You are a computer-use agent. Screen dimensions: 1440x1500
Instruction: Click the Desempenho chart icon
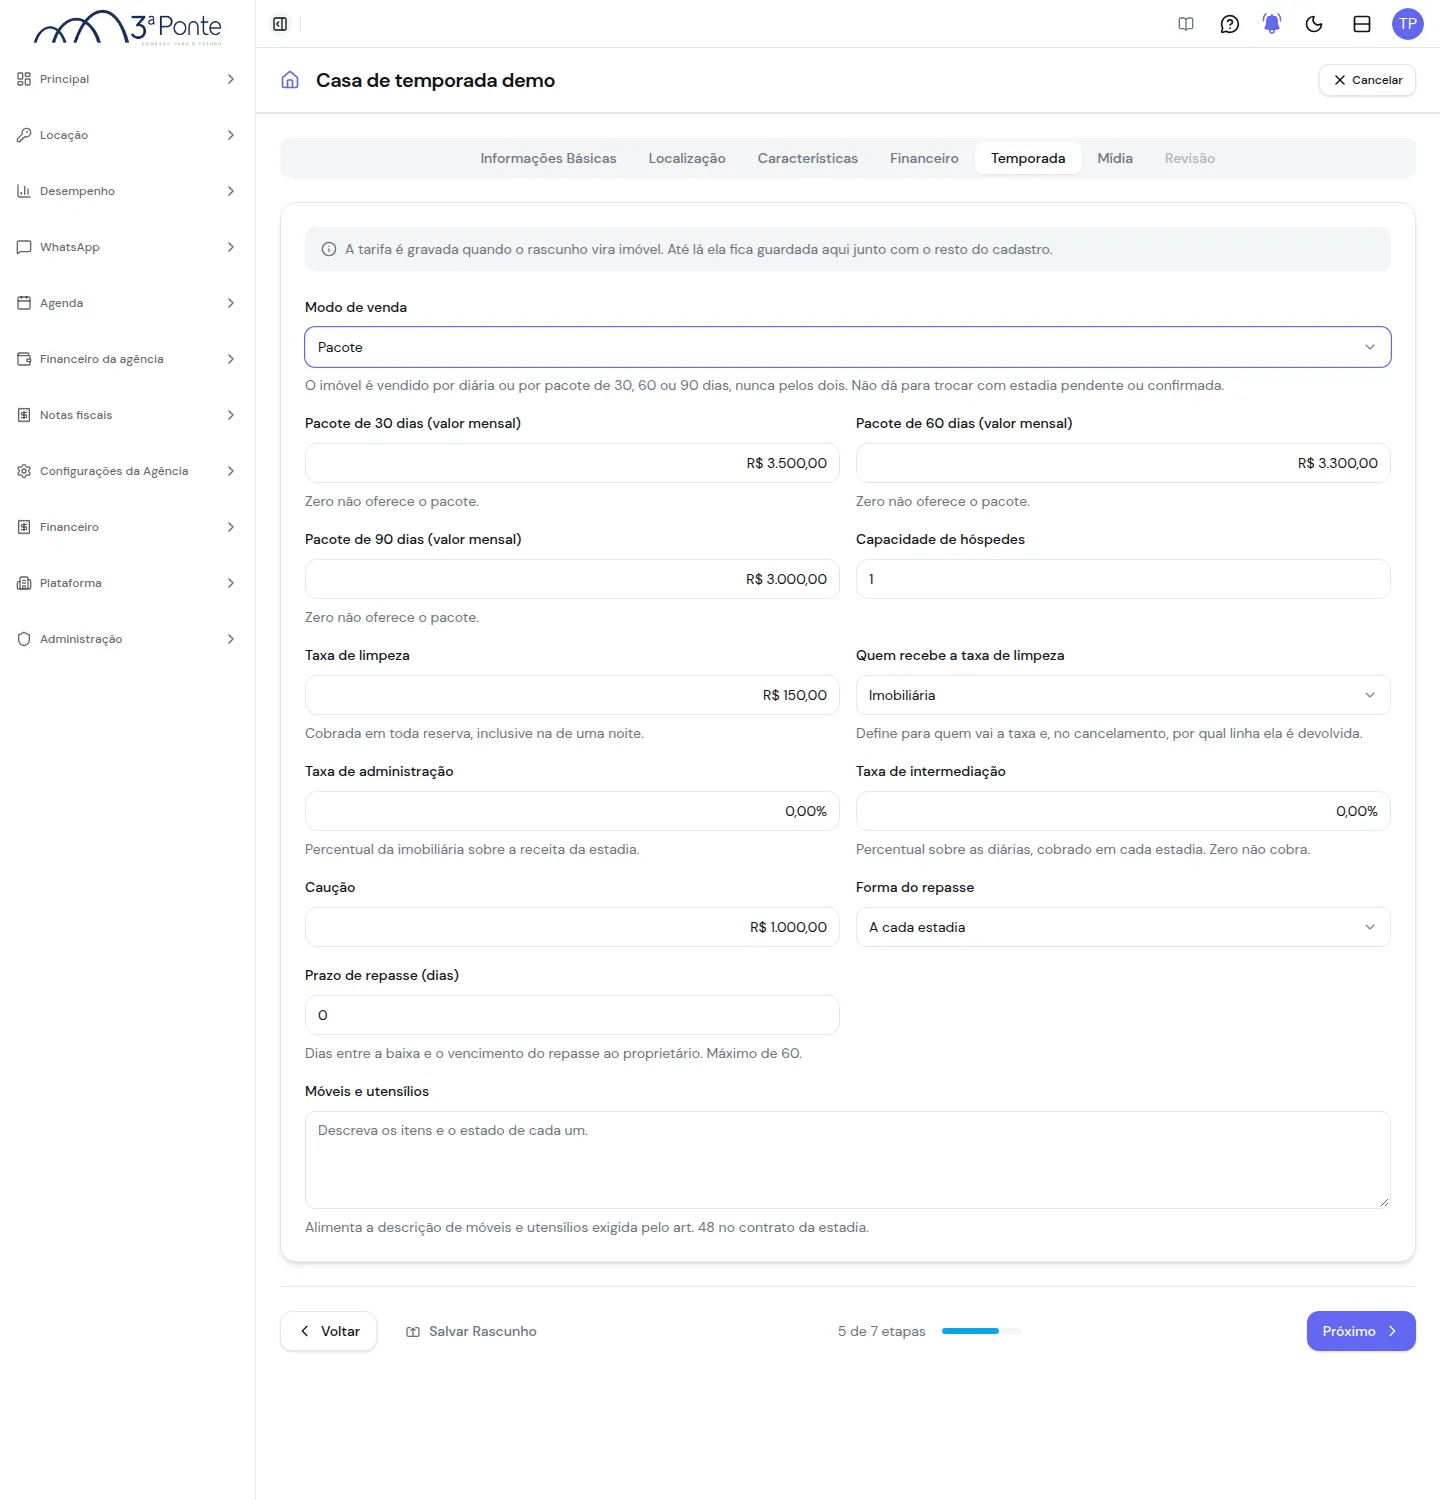24,191
